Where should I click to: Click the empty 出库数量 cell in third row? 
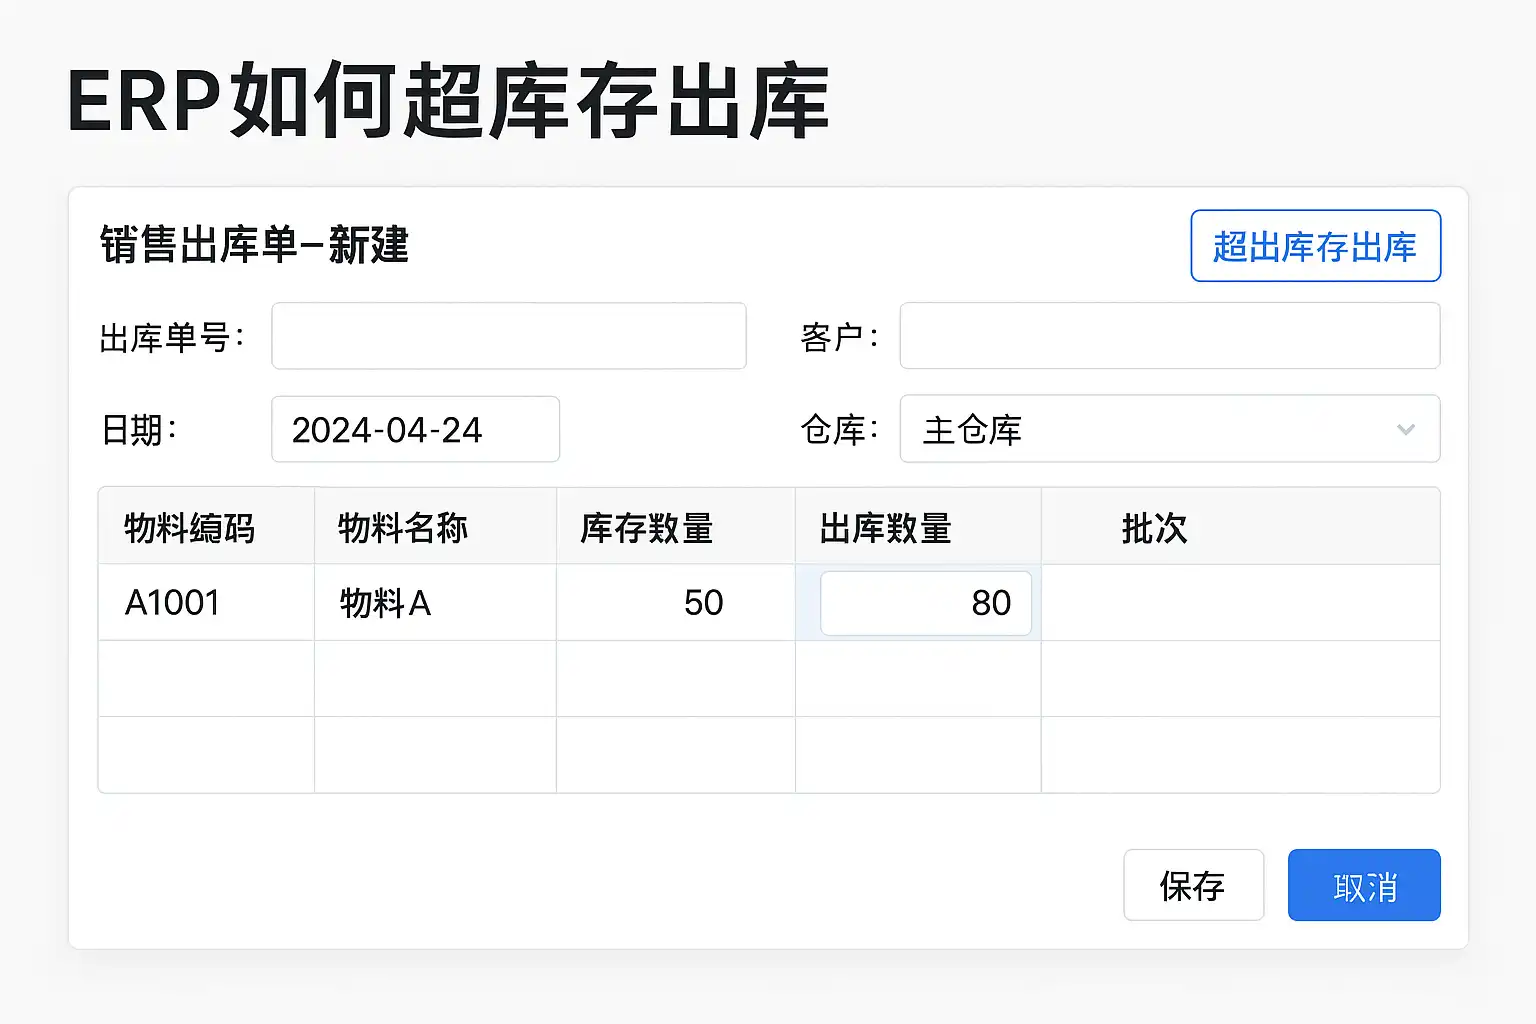(917, 755)
